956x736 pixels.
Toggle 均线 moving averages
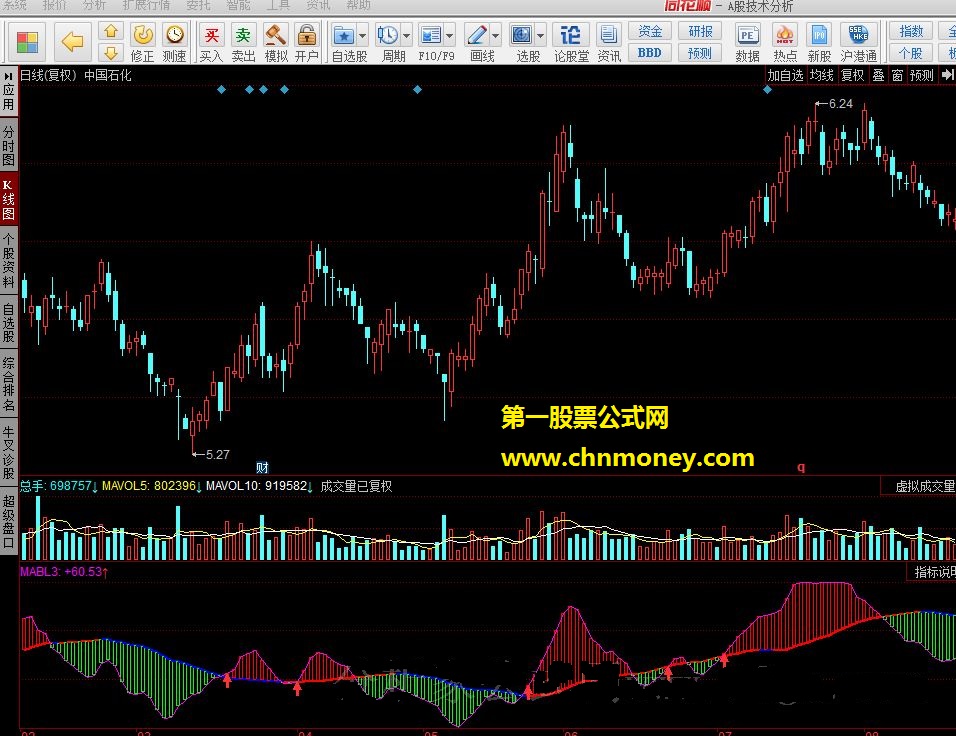(821, 75)
